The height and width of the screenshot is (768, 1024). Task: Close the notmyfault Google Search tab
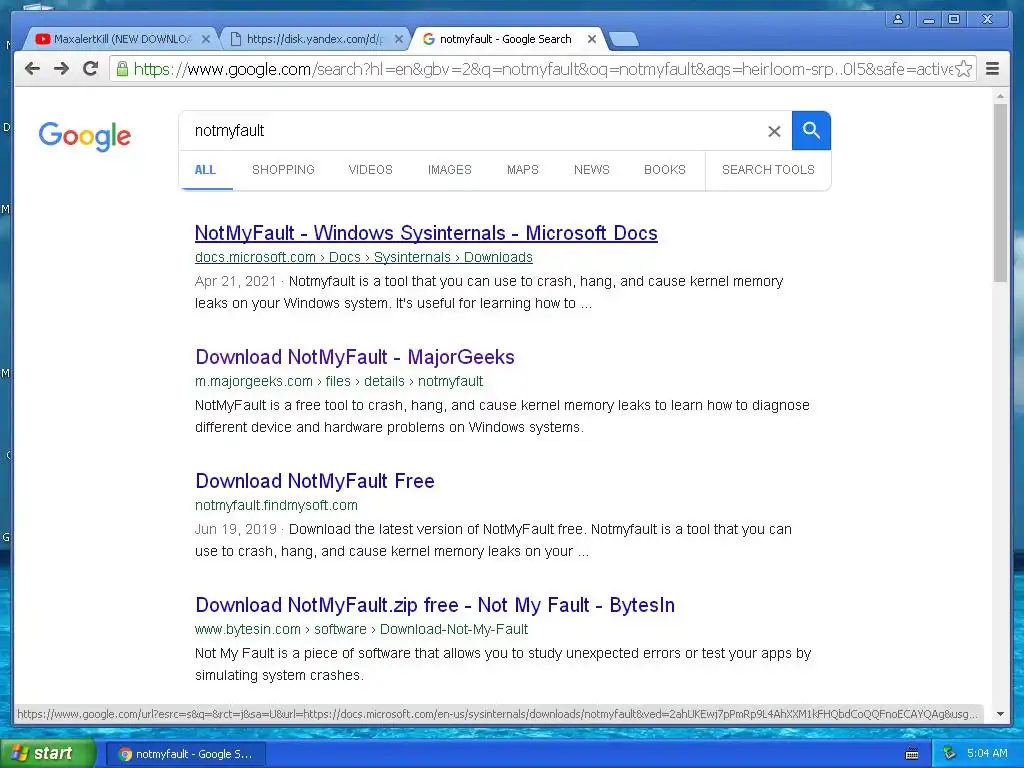pos(592,39)
